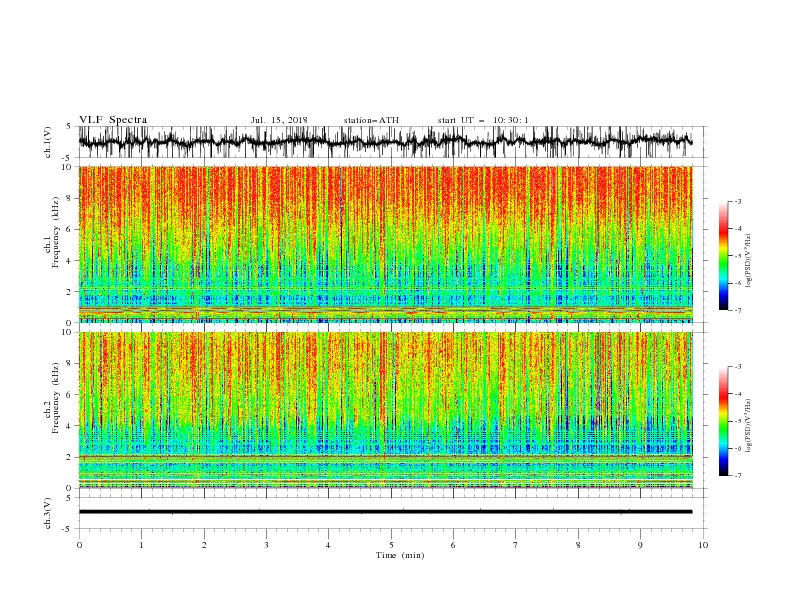Viewport: 792px width, 612px height.
Task: Click the "station=ATH" header label
Action: 371,120
